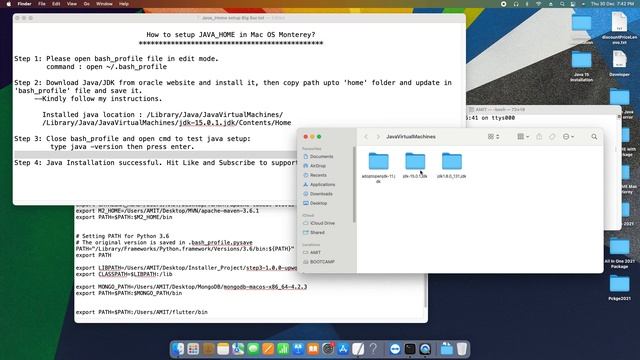Click the Finder Tags toolbar button

tap(552, 137)
